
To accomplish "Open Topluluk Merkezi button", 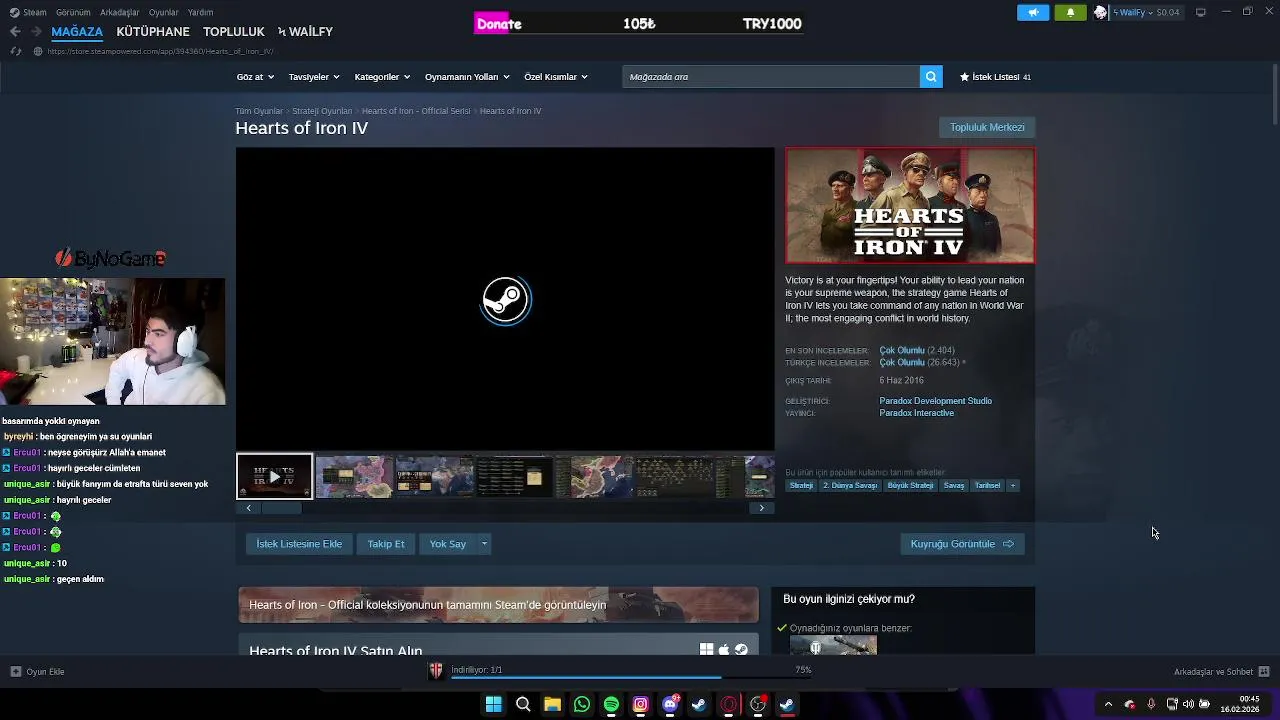I will tap(987, 127).
